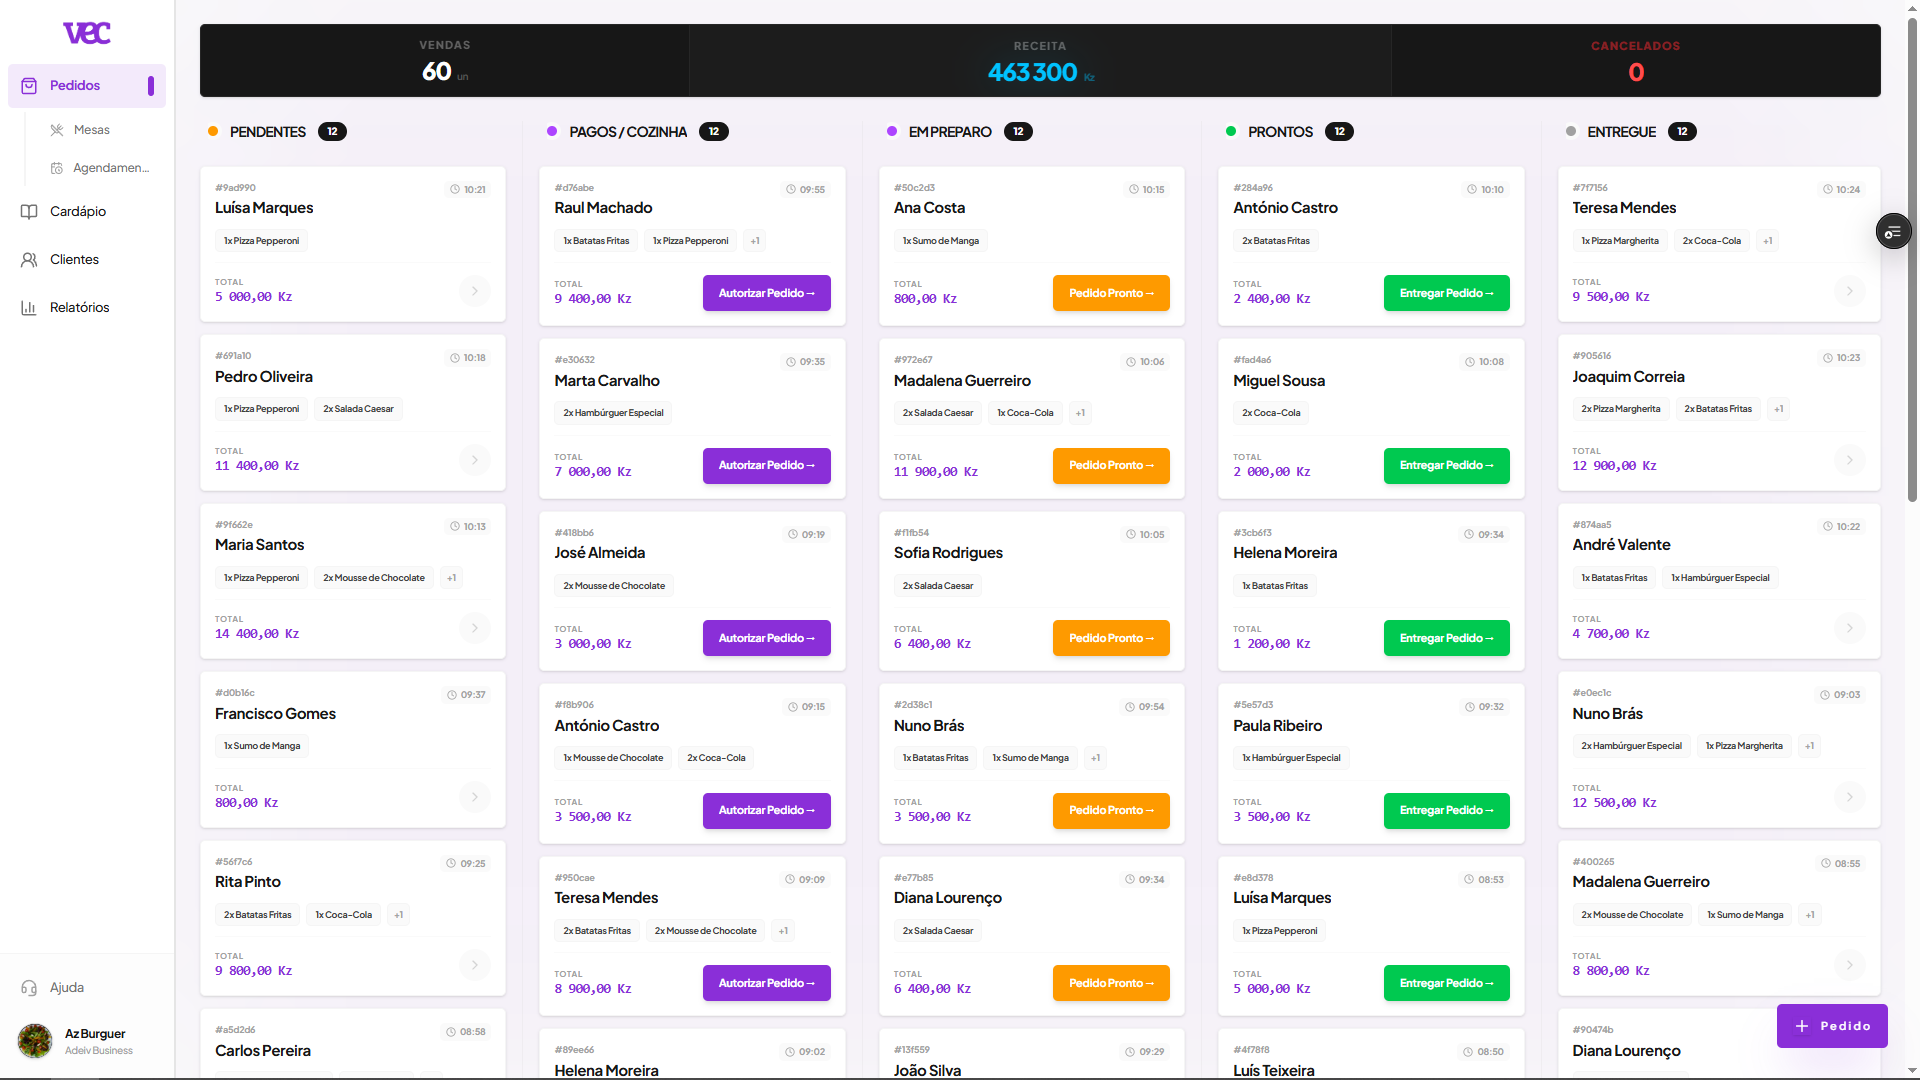Click Entregar Pedido for Luísa Marques 08:53
Screen dimensions: 1920x1080
[1447, 984]
